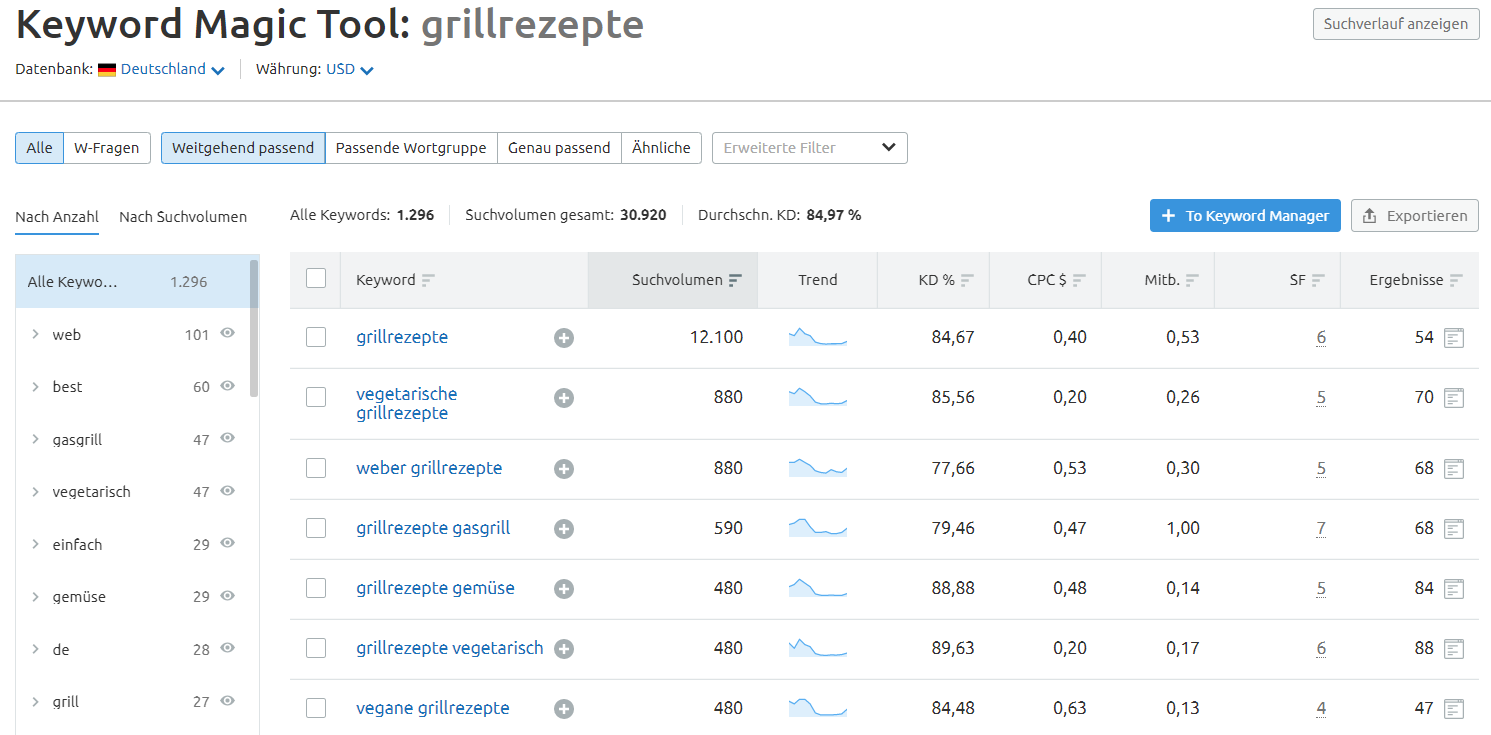
Task: Open results icon for "vegane grillrezepte"
Action: point(1453,707)
